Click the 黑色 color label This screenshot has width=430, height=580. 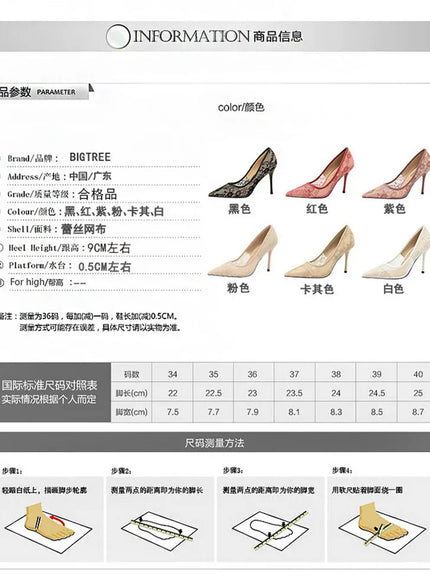(239, 209)
